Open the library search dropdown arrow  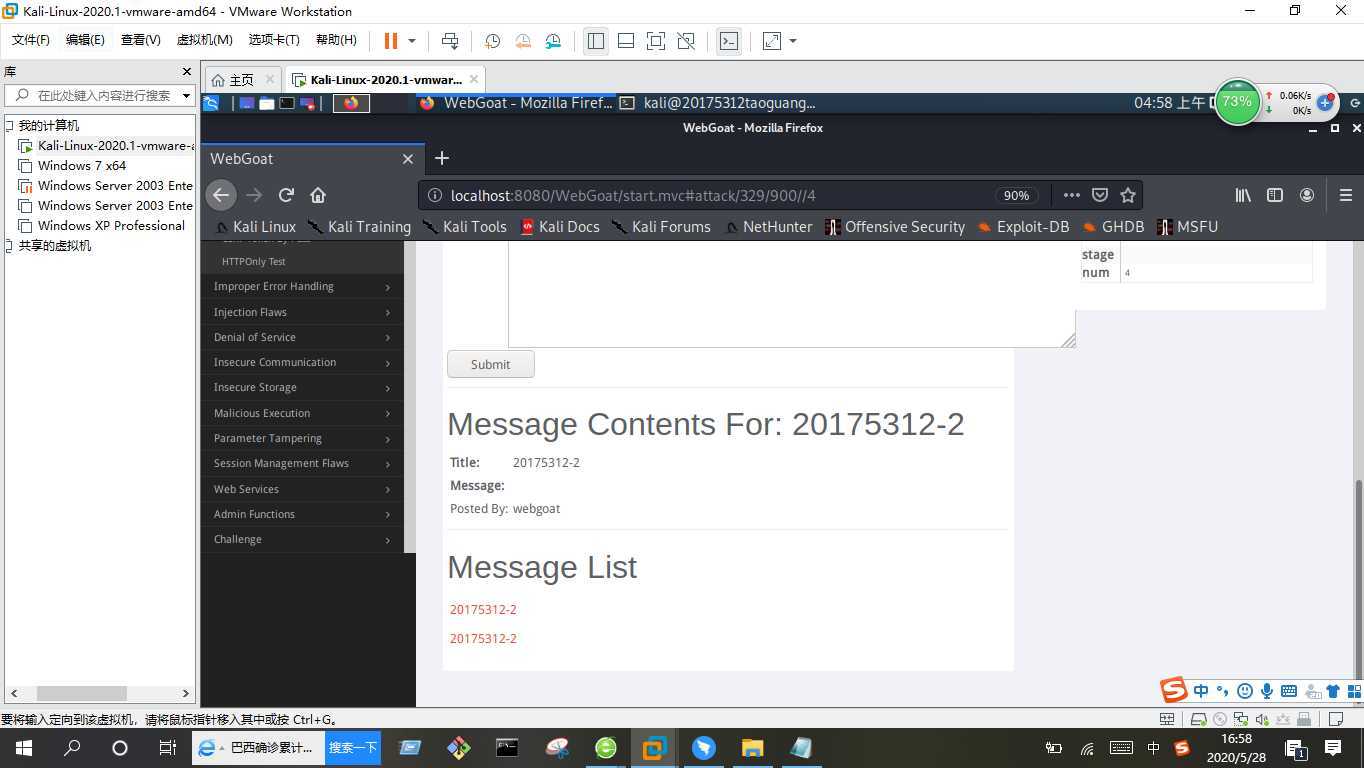point(186,96)
